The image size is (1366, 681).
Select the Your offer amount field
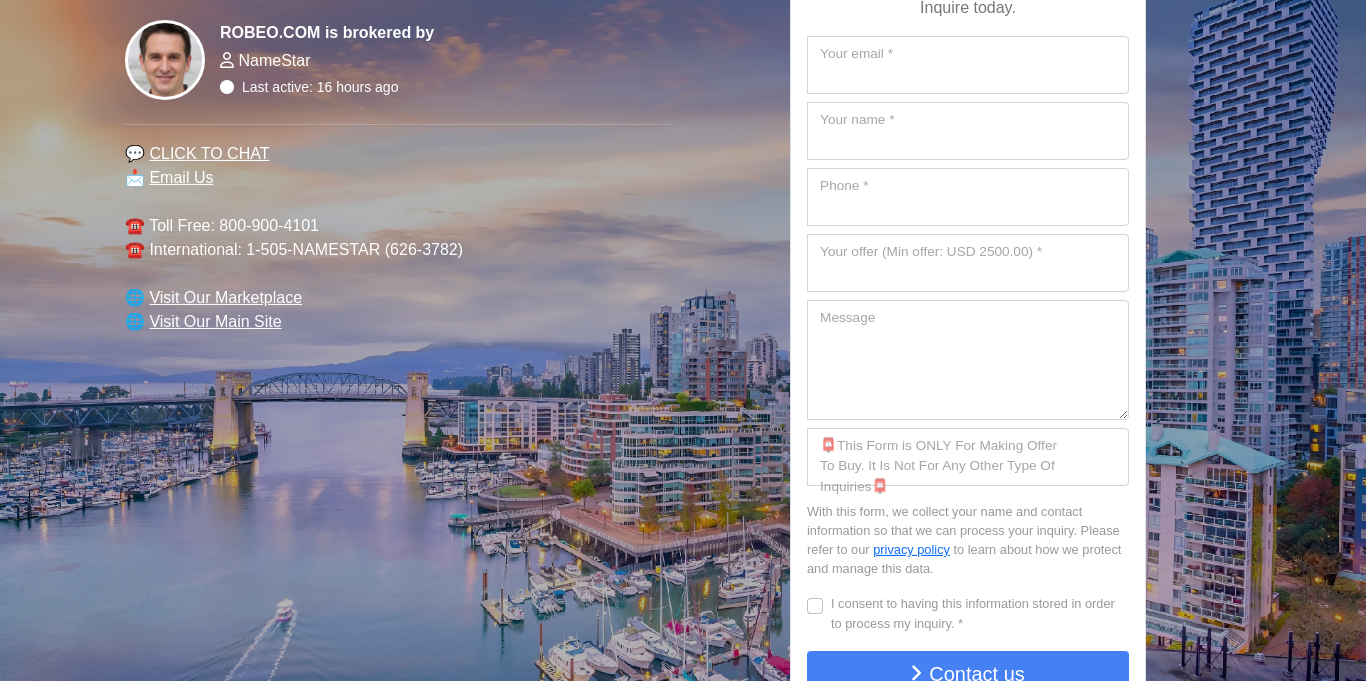(x=968, y=263)
